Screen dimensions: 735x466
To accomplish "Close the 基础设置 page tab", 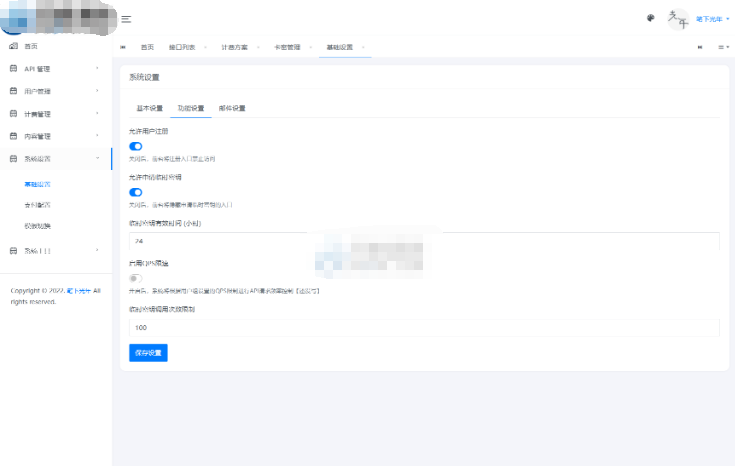I will tap(363, 47).
